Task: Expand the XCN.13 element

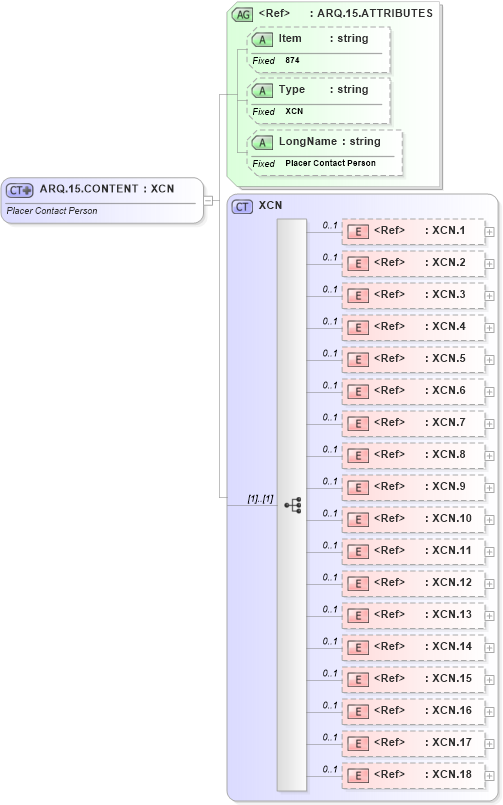Action: coord(489,616)
